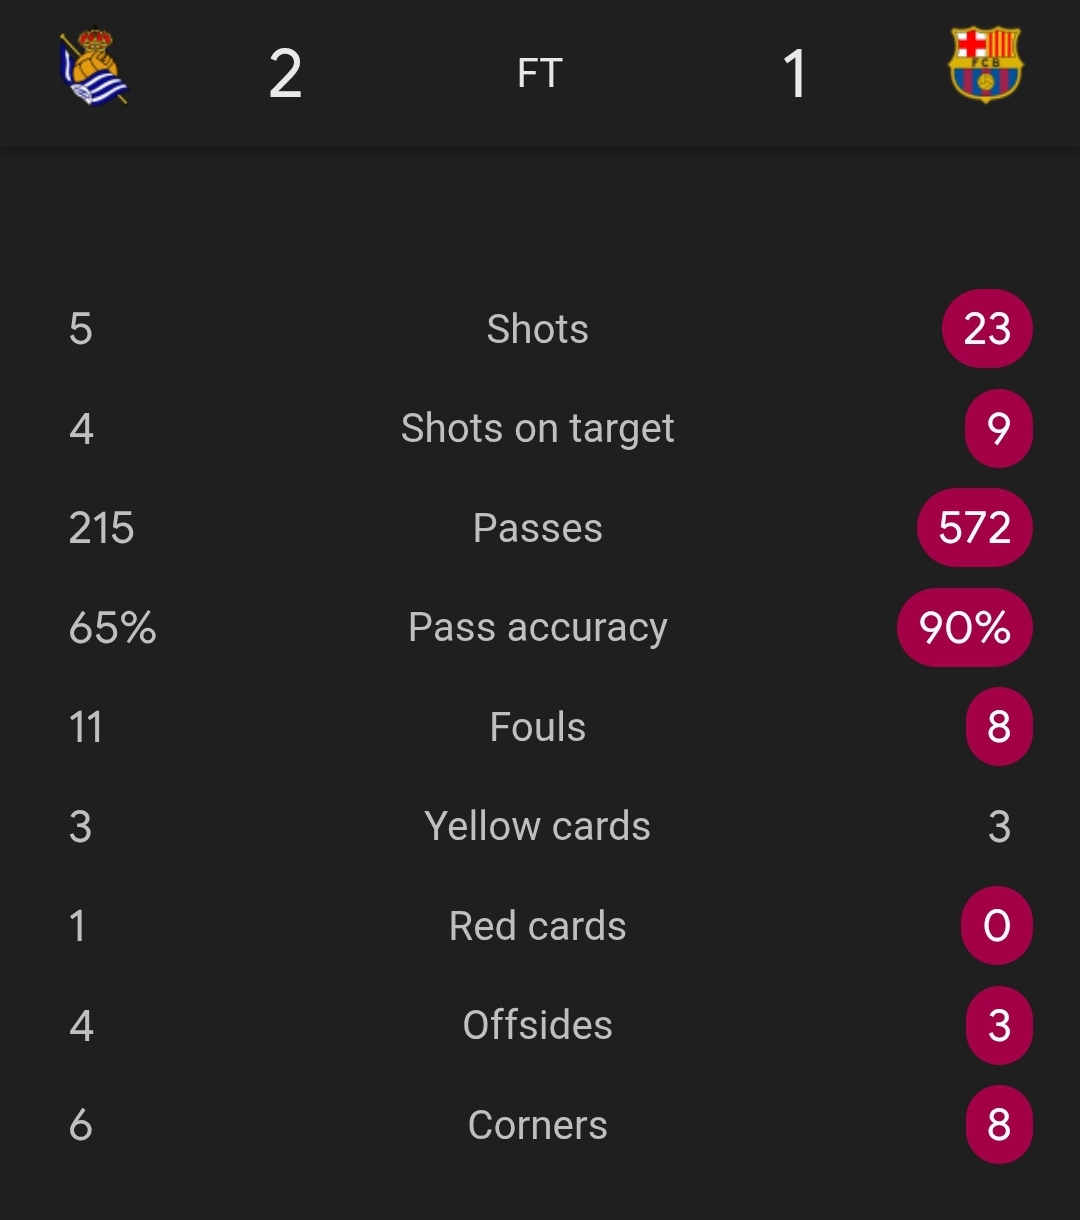
Task: Click the Fouls stat label
Action: point(538,727)
